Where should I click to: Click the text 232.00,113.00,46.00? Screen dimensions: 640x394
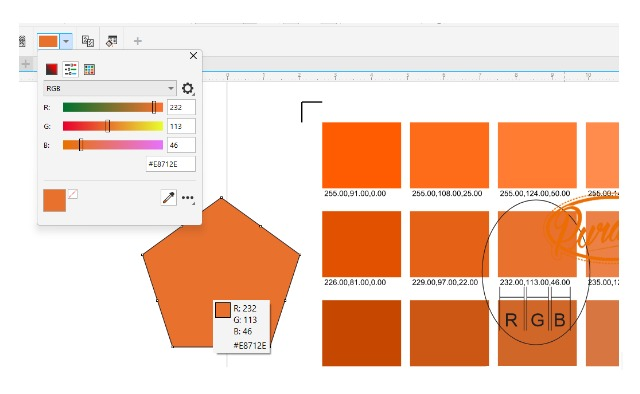(535, 282)
